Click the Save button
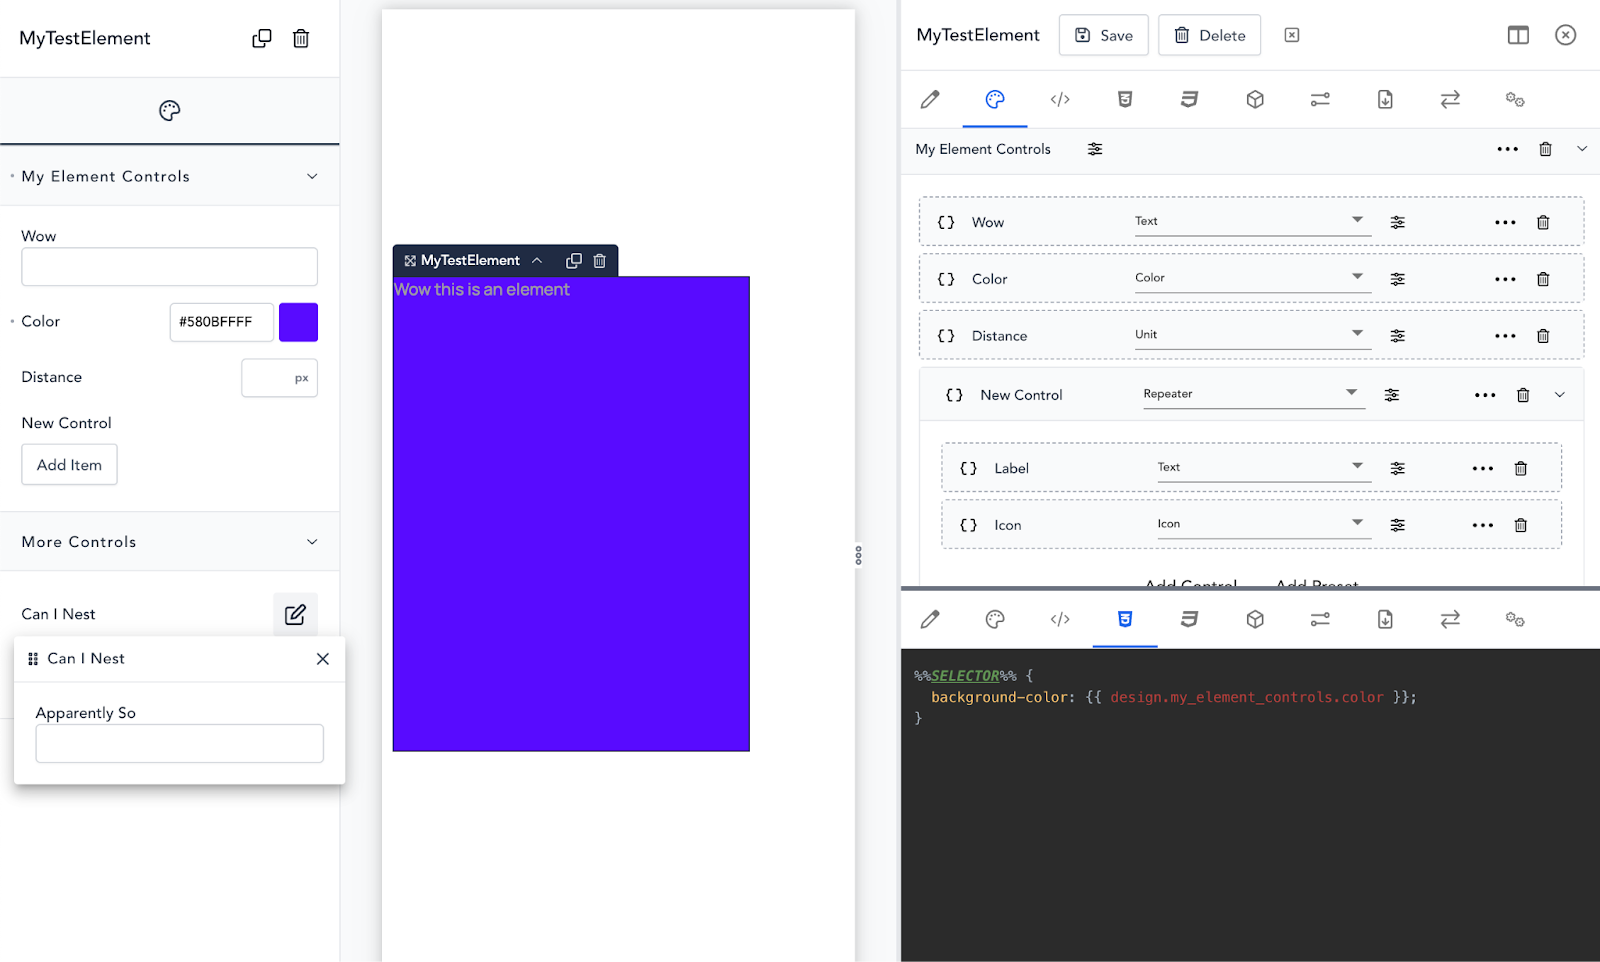This screenshot has width=1600, height=962. [1104, 35]
